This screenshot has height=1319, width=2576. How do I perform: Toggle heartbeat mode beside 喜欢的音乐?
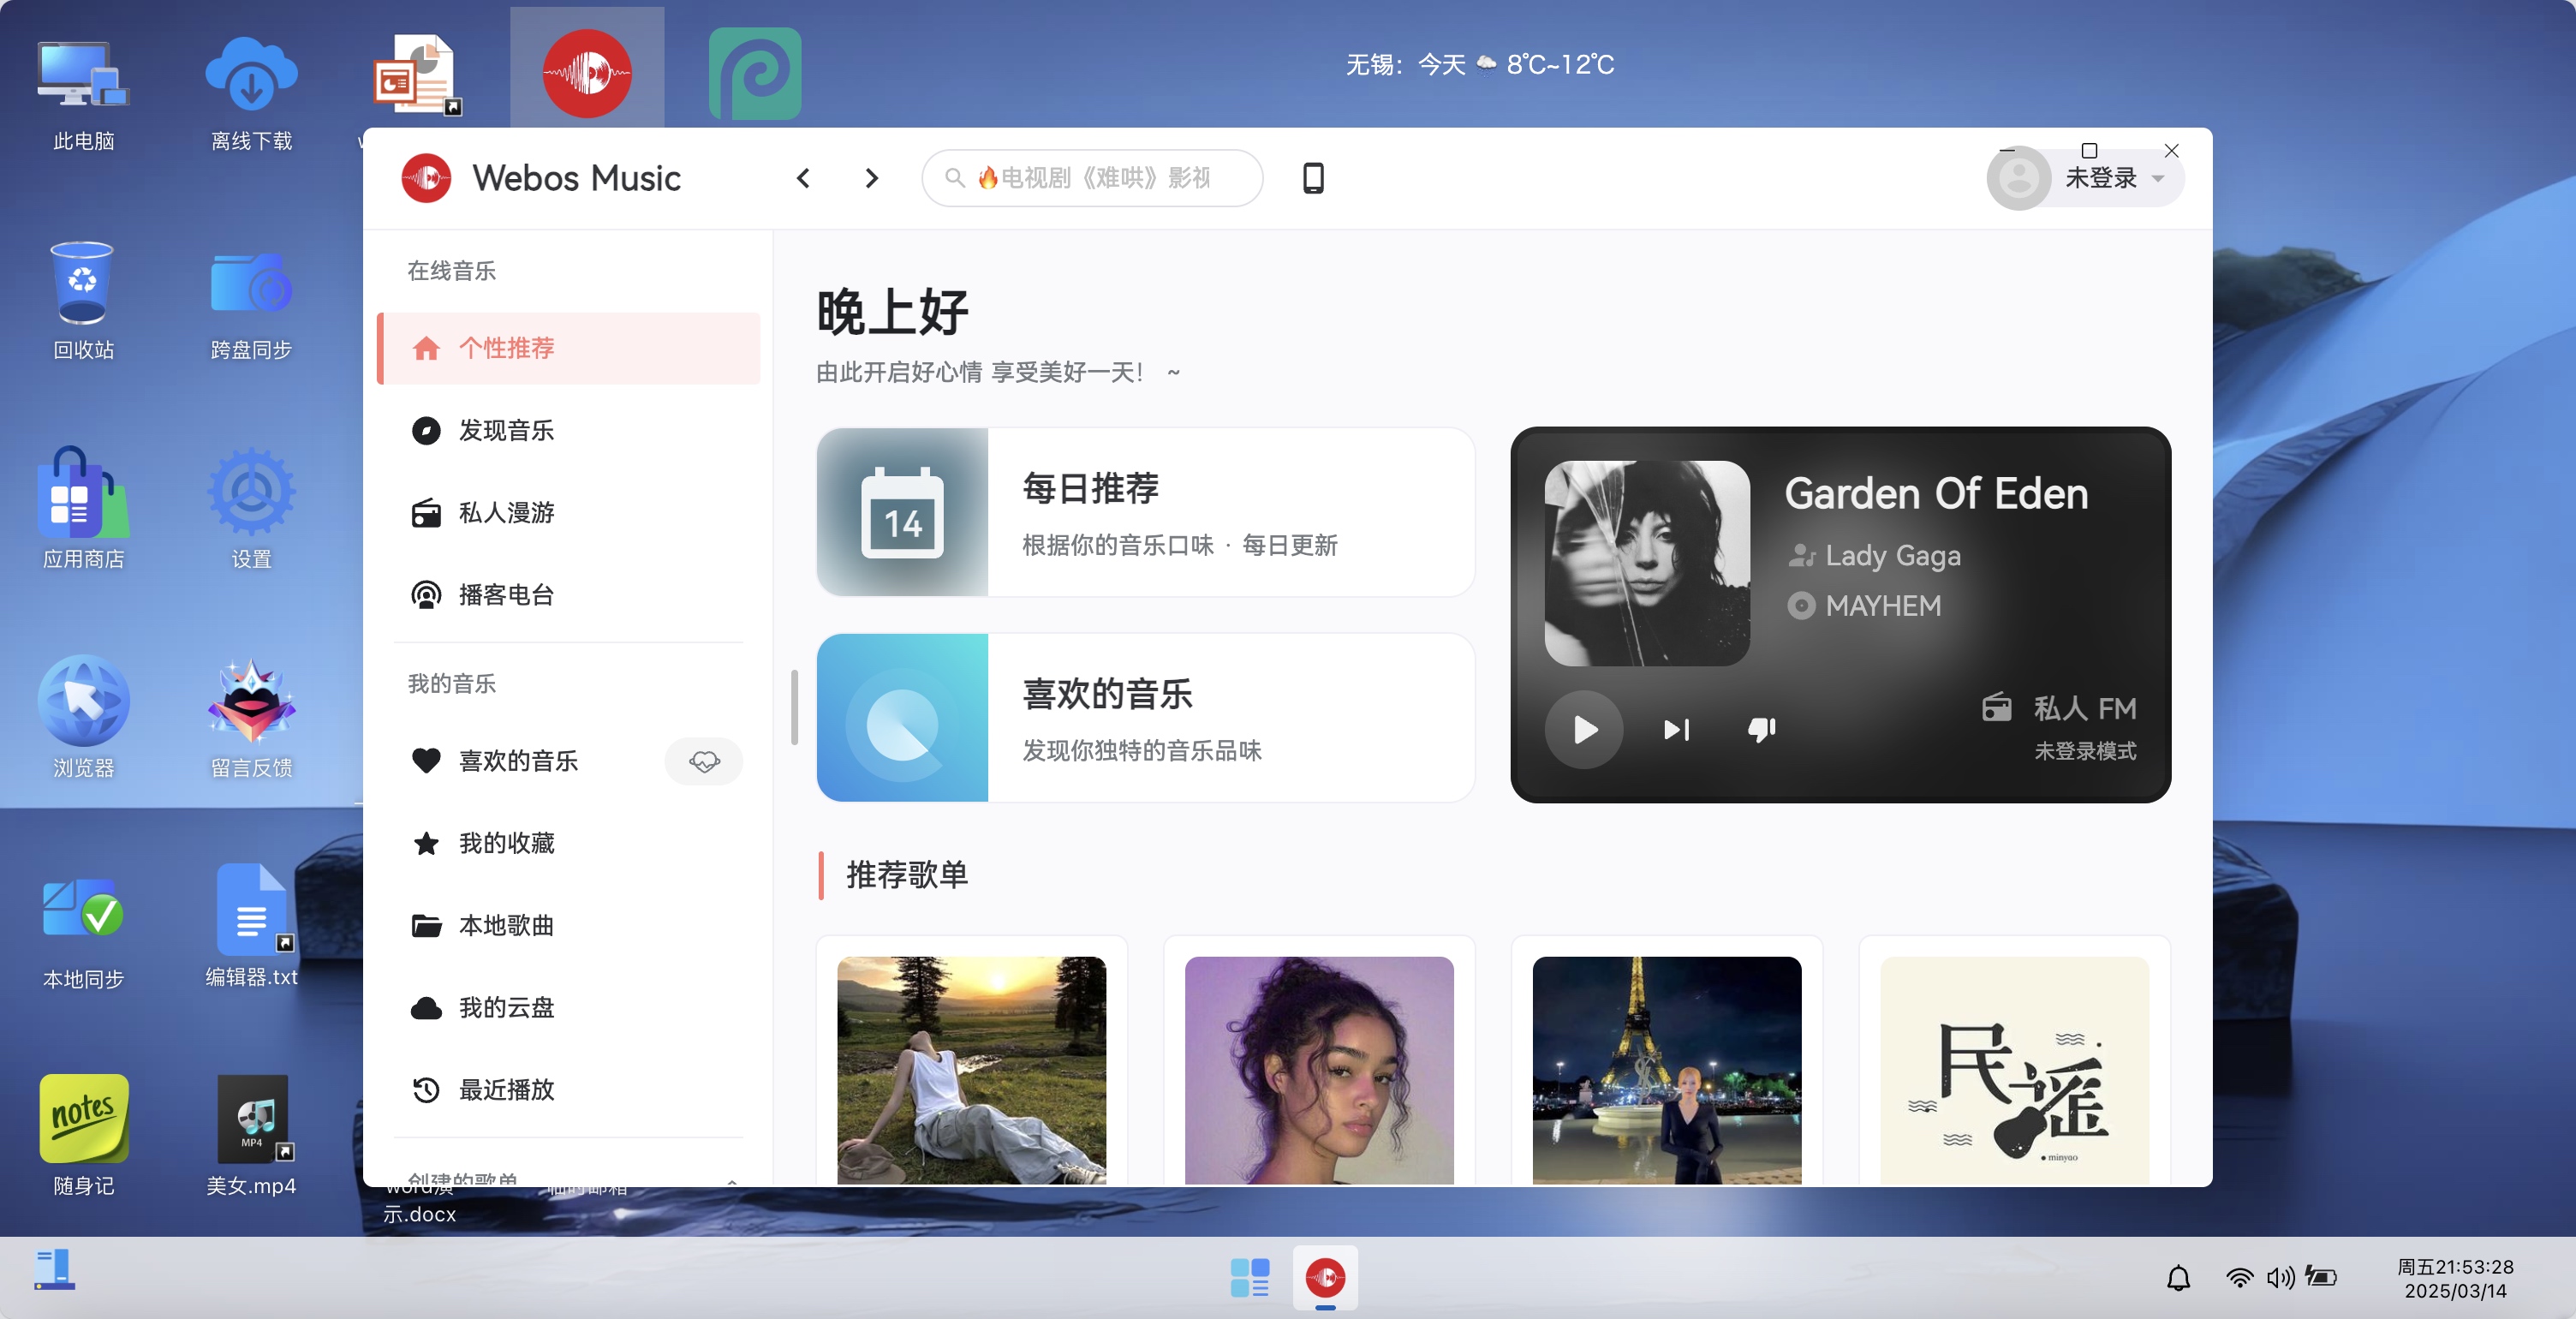(x=704, y=761)
